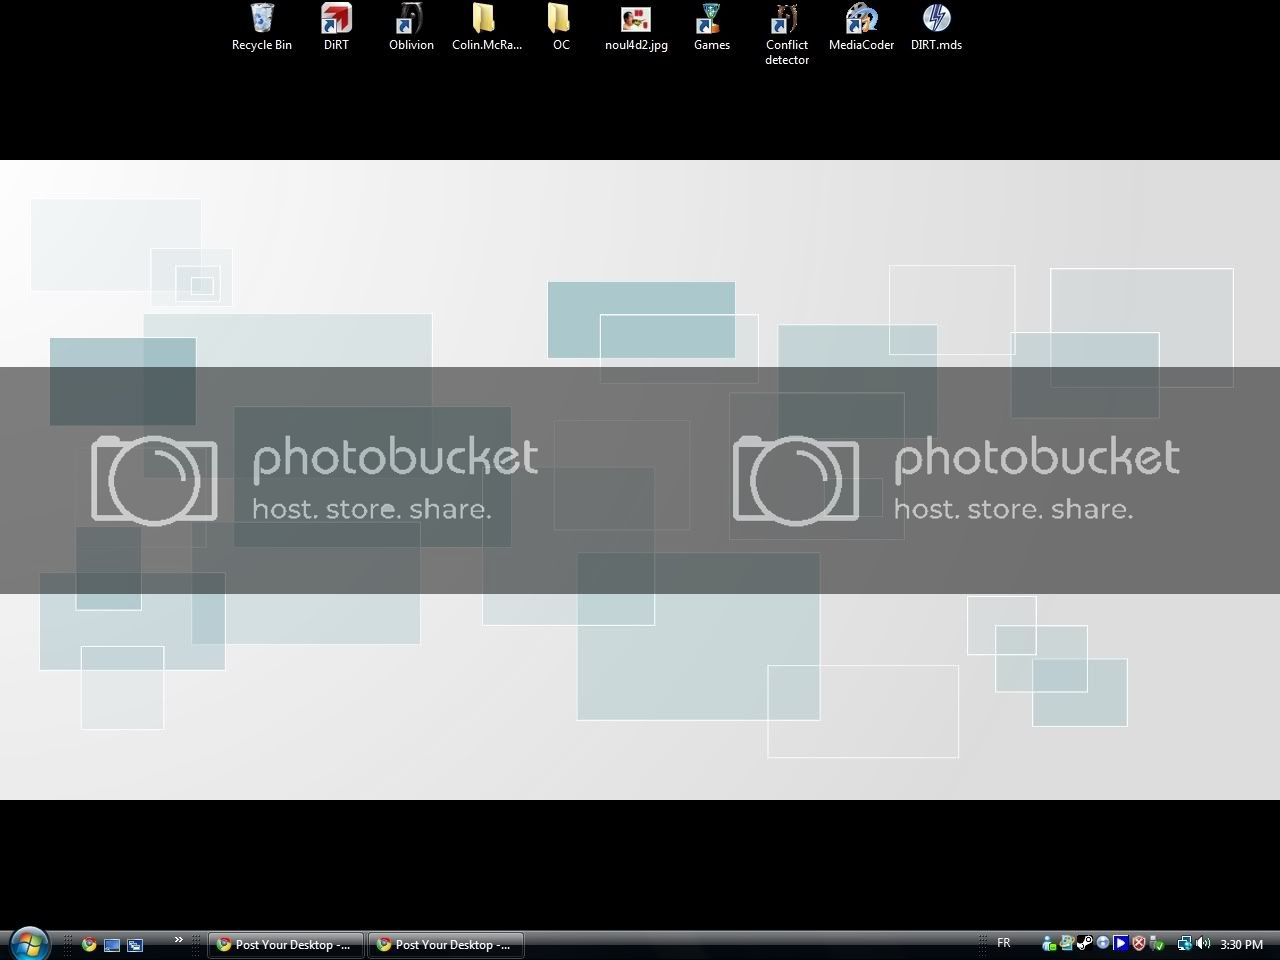The width and height of the screenshot is (1280, 960).
Task: Open the Messenger tray icon
Action: [1049, 944]
